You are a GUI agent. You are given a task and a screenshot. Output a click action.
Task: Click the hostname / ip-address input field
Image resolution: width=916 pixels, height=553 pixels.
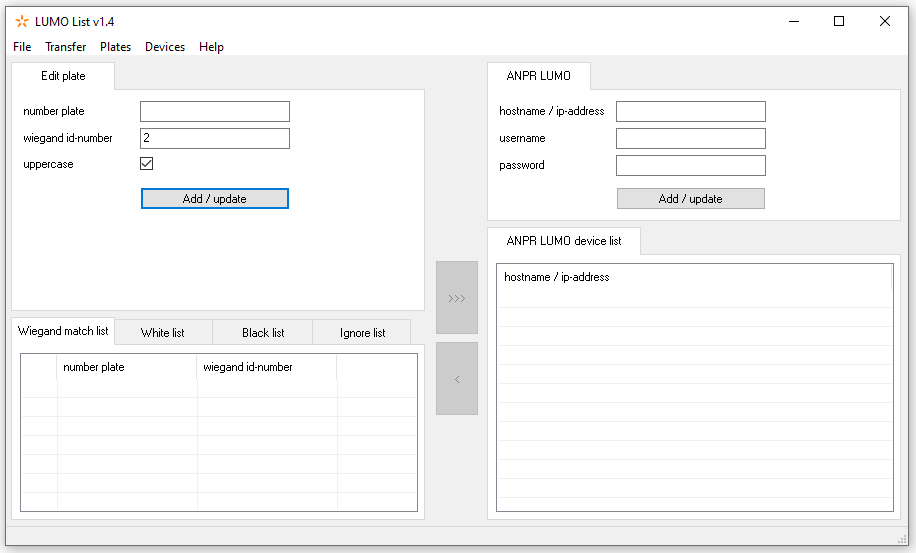click(691, 112)
